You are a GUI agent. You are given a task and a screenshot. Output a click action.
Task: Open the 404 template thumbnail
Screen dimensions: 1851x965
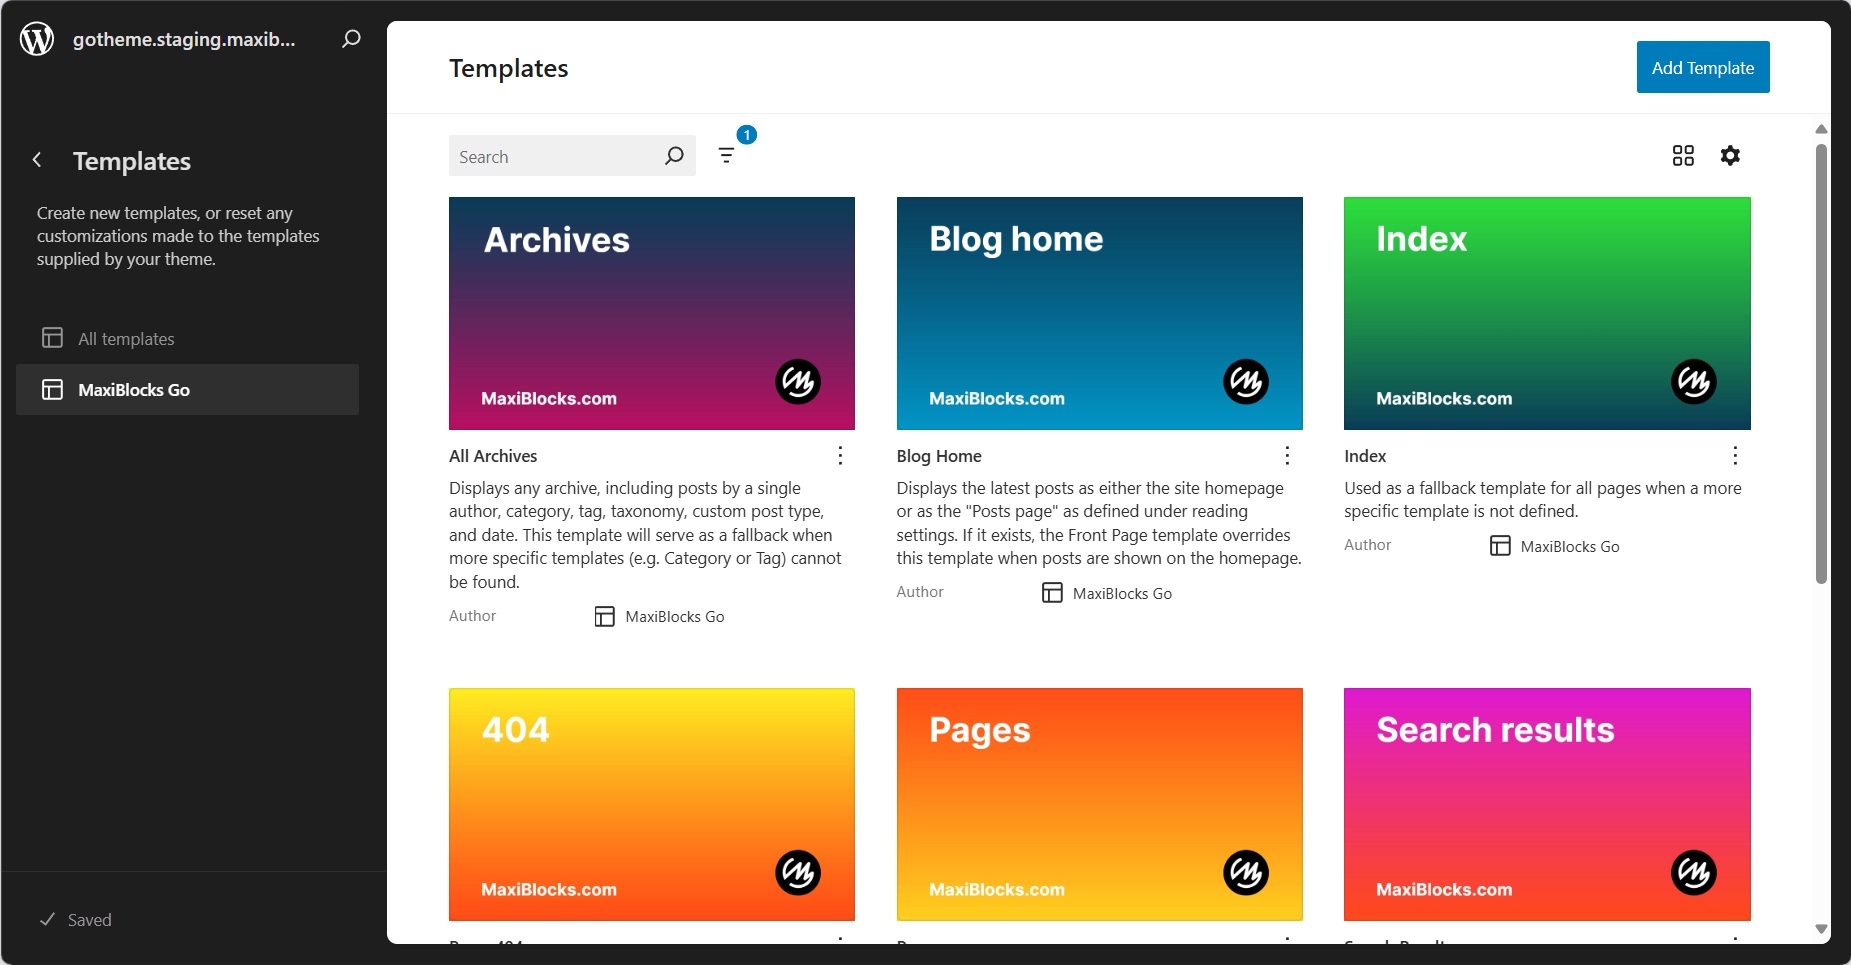tap(652, 804)
